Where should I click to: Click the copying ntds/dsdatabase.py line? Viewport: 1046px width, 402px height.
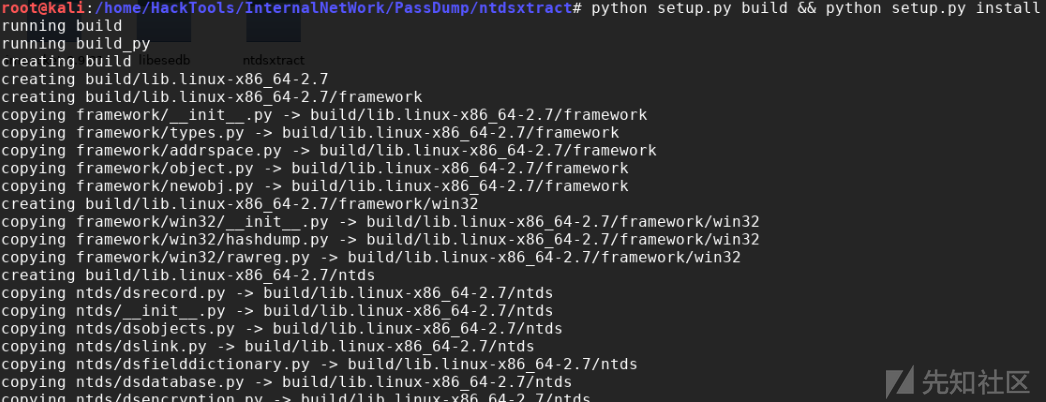click(x=286, y=382)
